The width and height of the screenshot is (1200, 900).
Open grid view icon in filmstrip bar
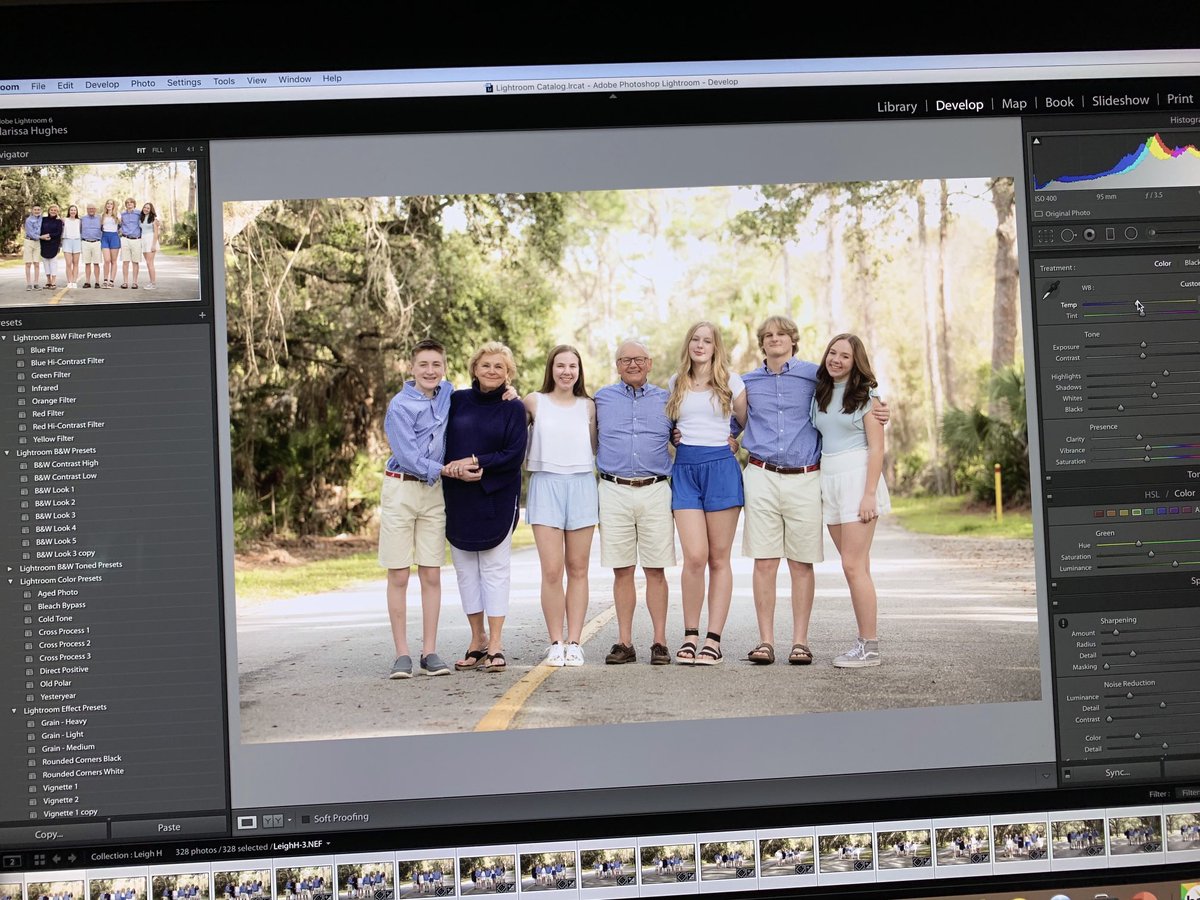point(39,859)
